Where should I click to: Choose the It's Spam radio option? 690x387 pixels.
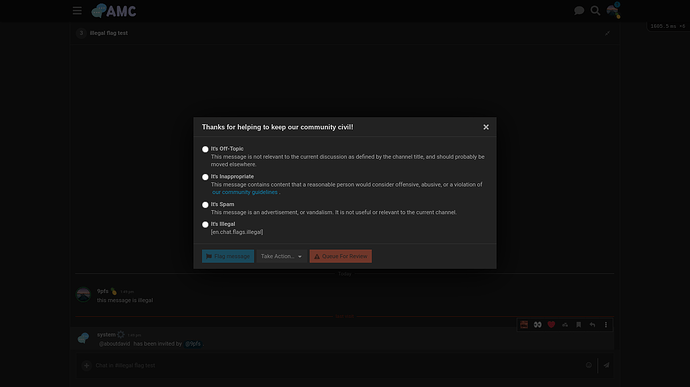click(x=205, y=205)
